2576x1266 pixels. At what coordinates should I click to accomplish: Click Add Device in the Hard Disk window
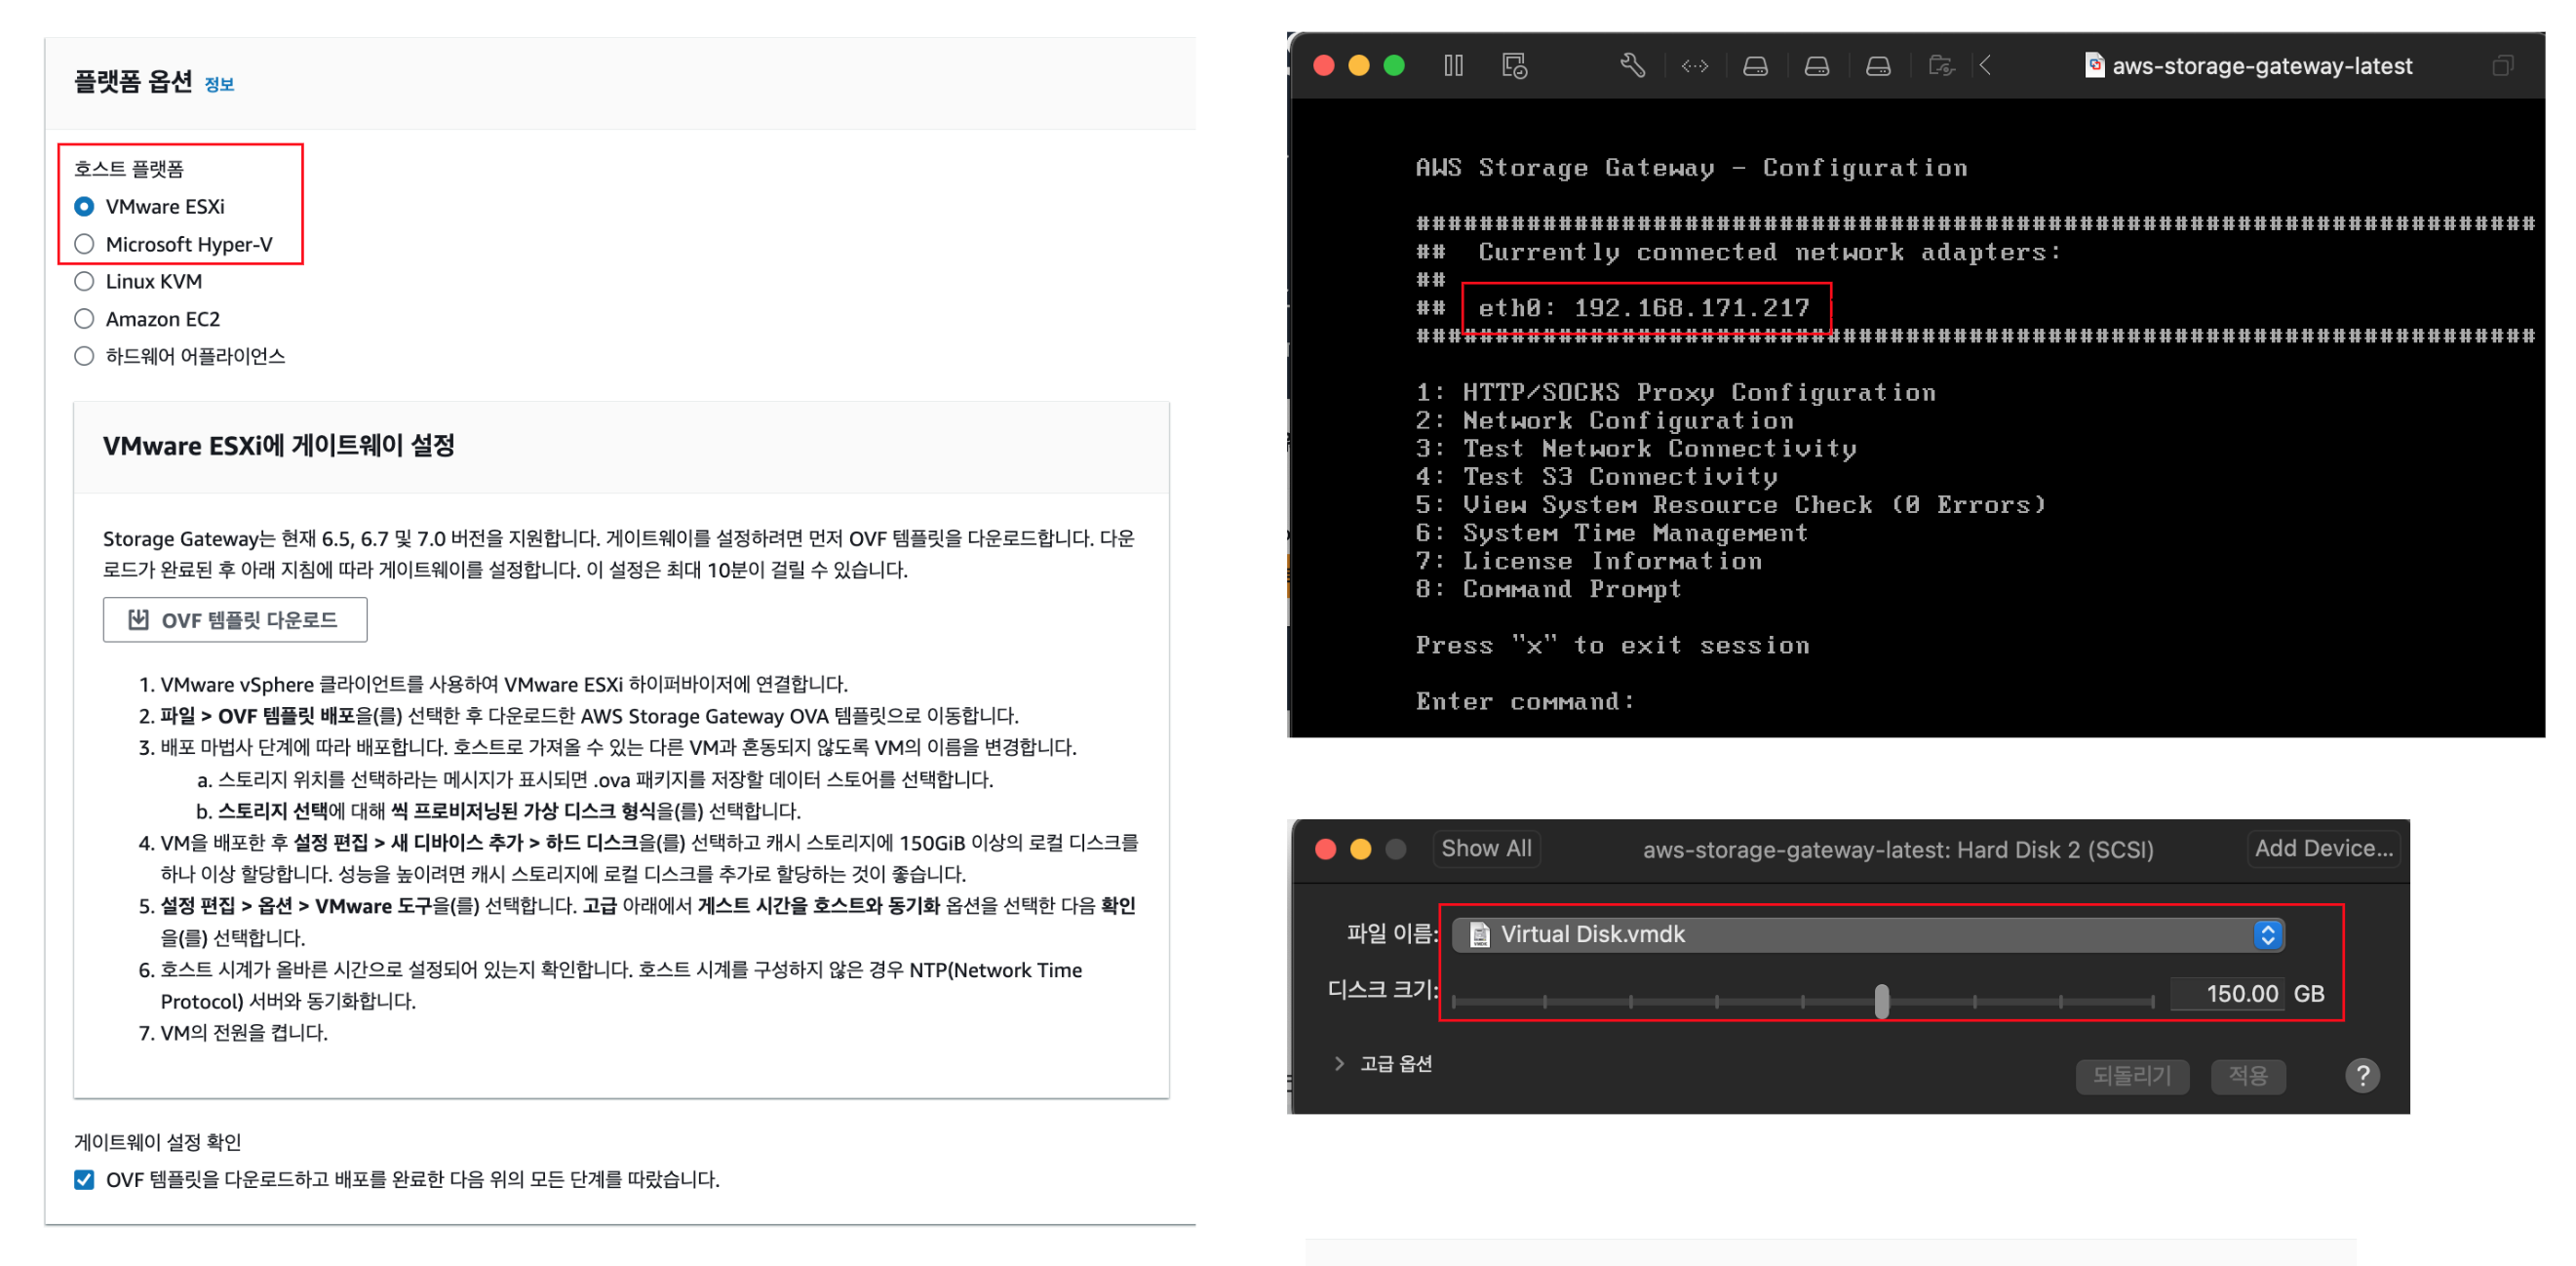2322,848
